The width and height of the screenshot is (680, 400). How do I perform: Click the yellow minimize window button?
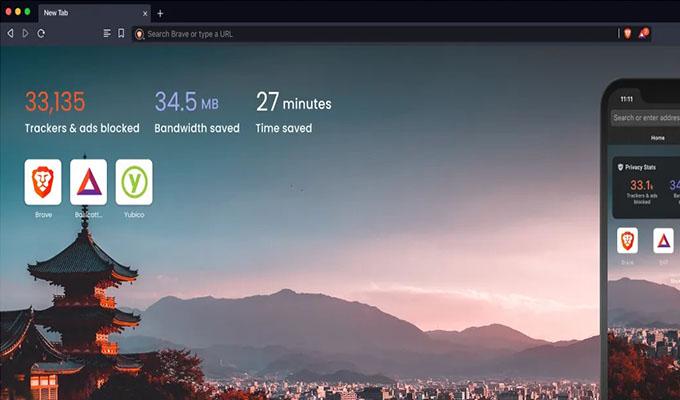coord(18,12)
